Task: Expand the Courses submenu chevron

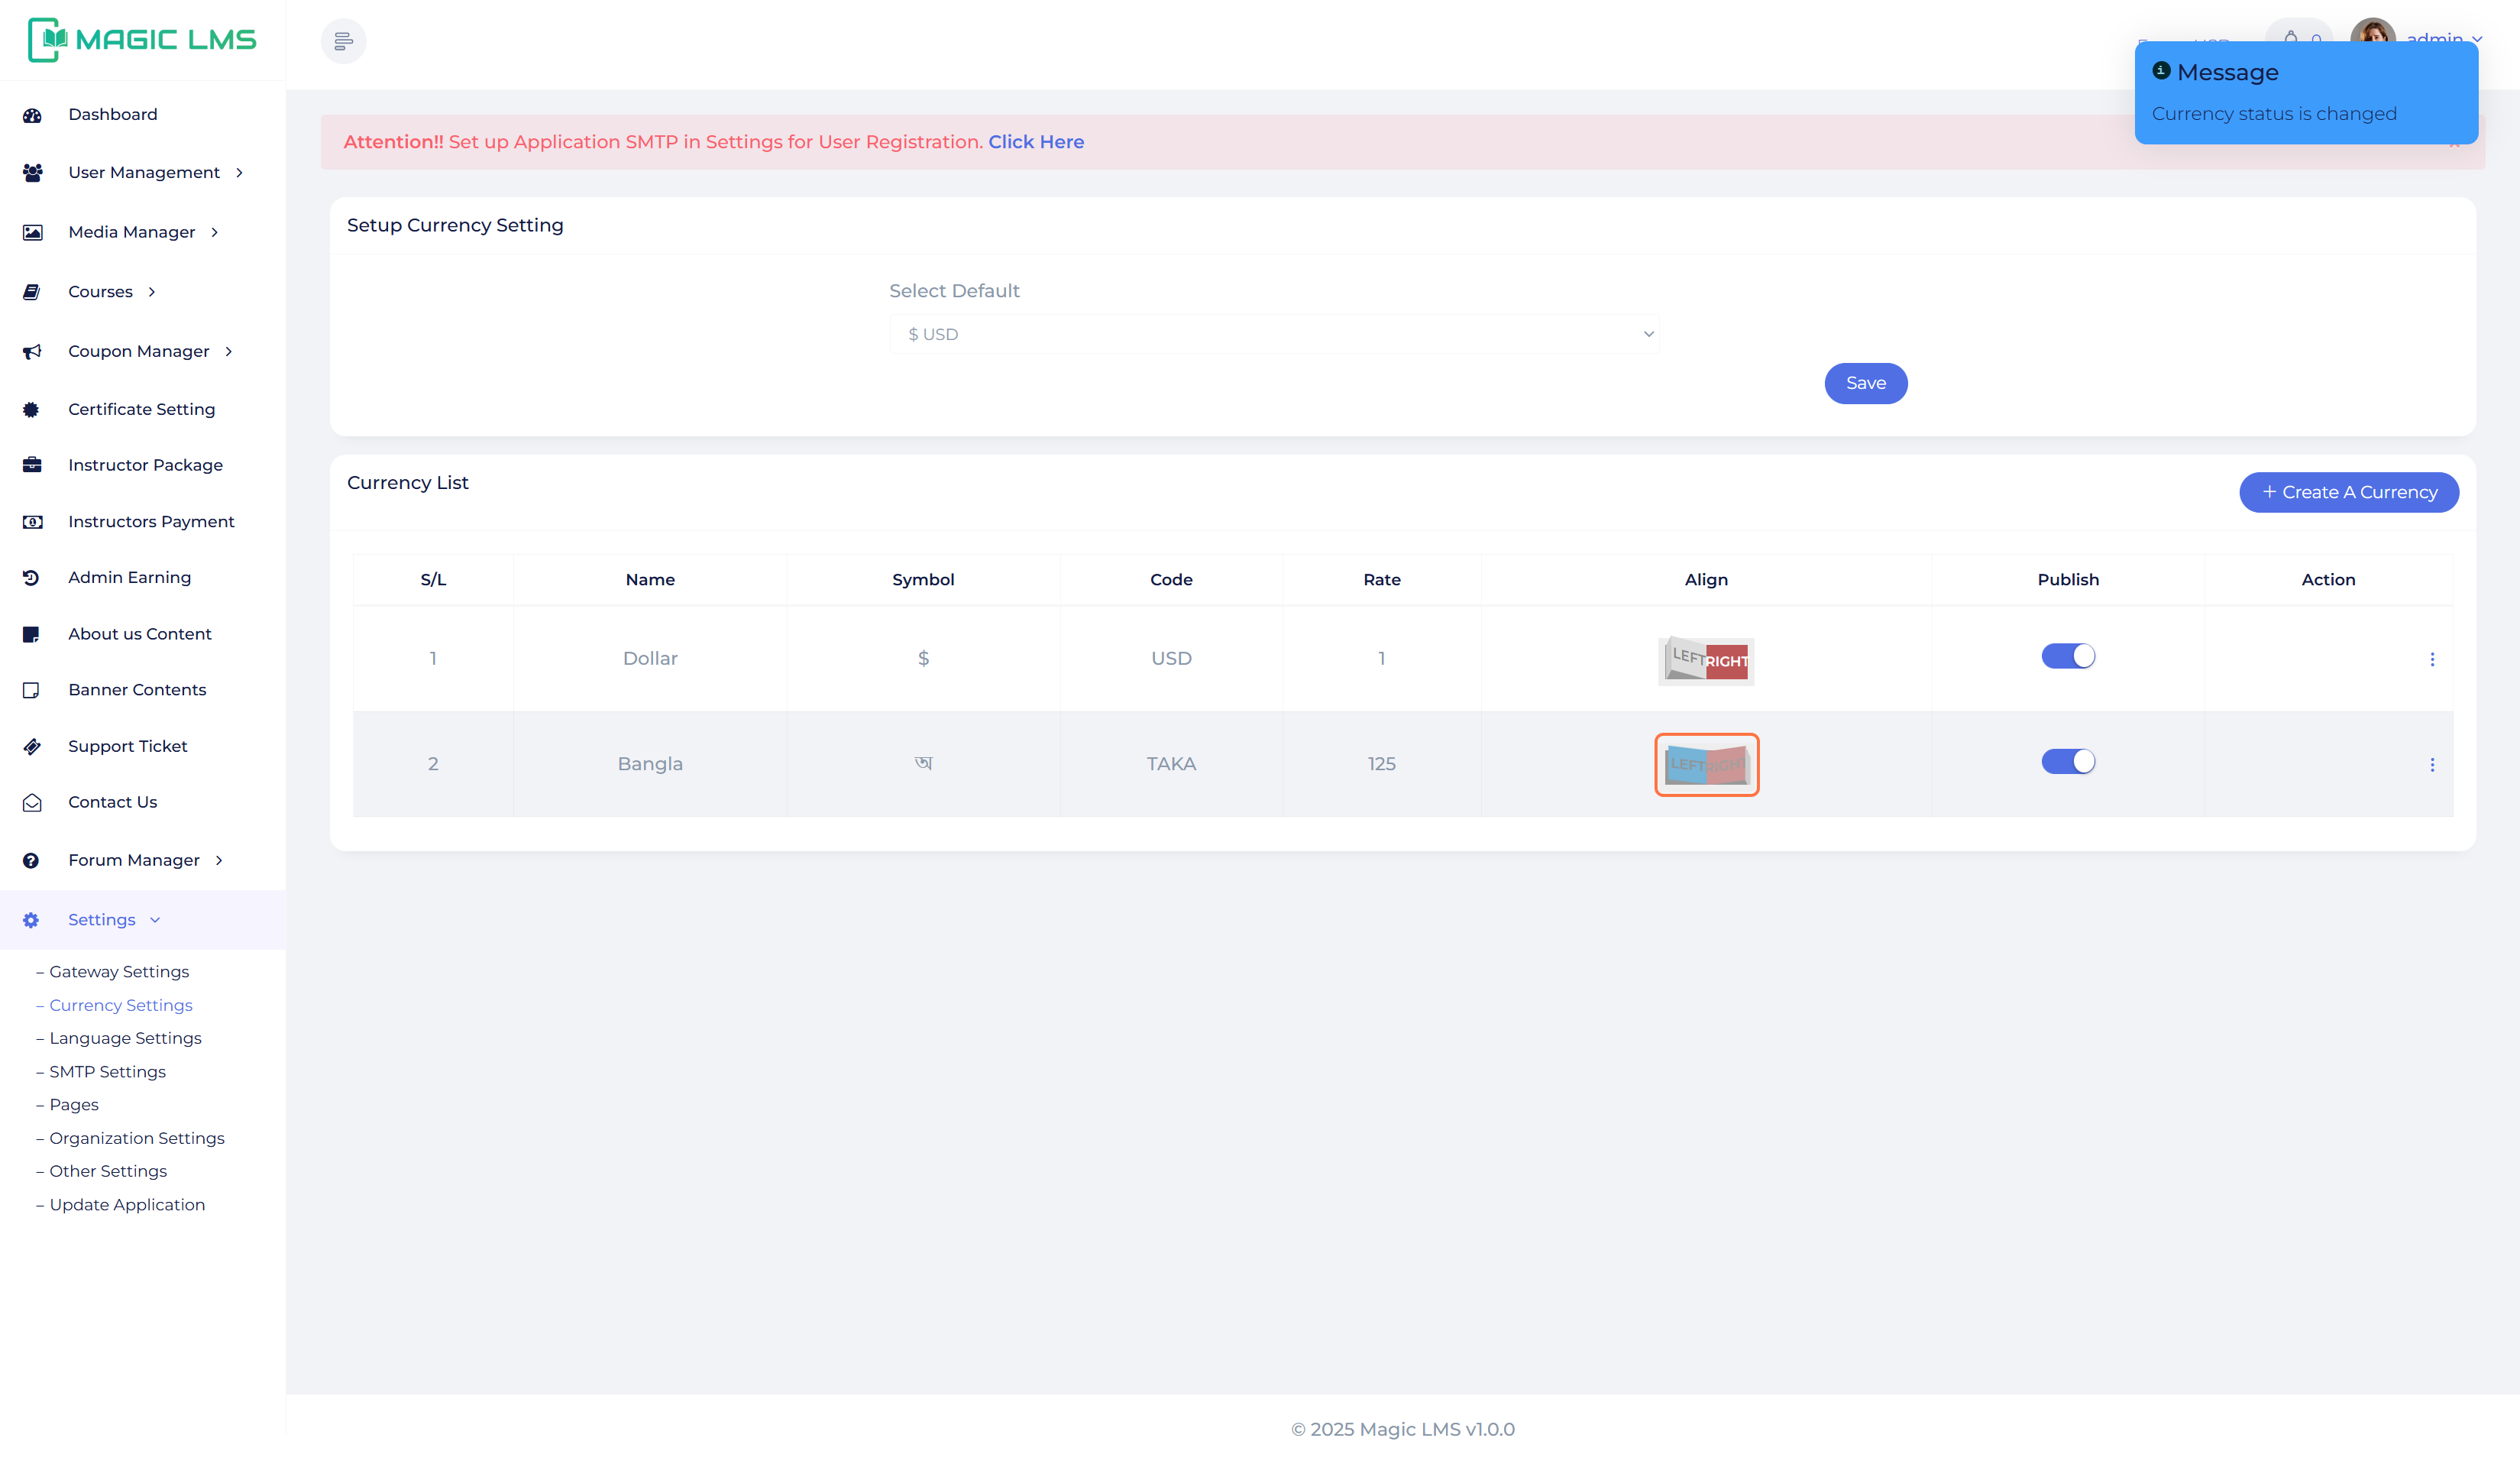Action: click(152, 292)
